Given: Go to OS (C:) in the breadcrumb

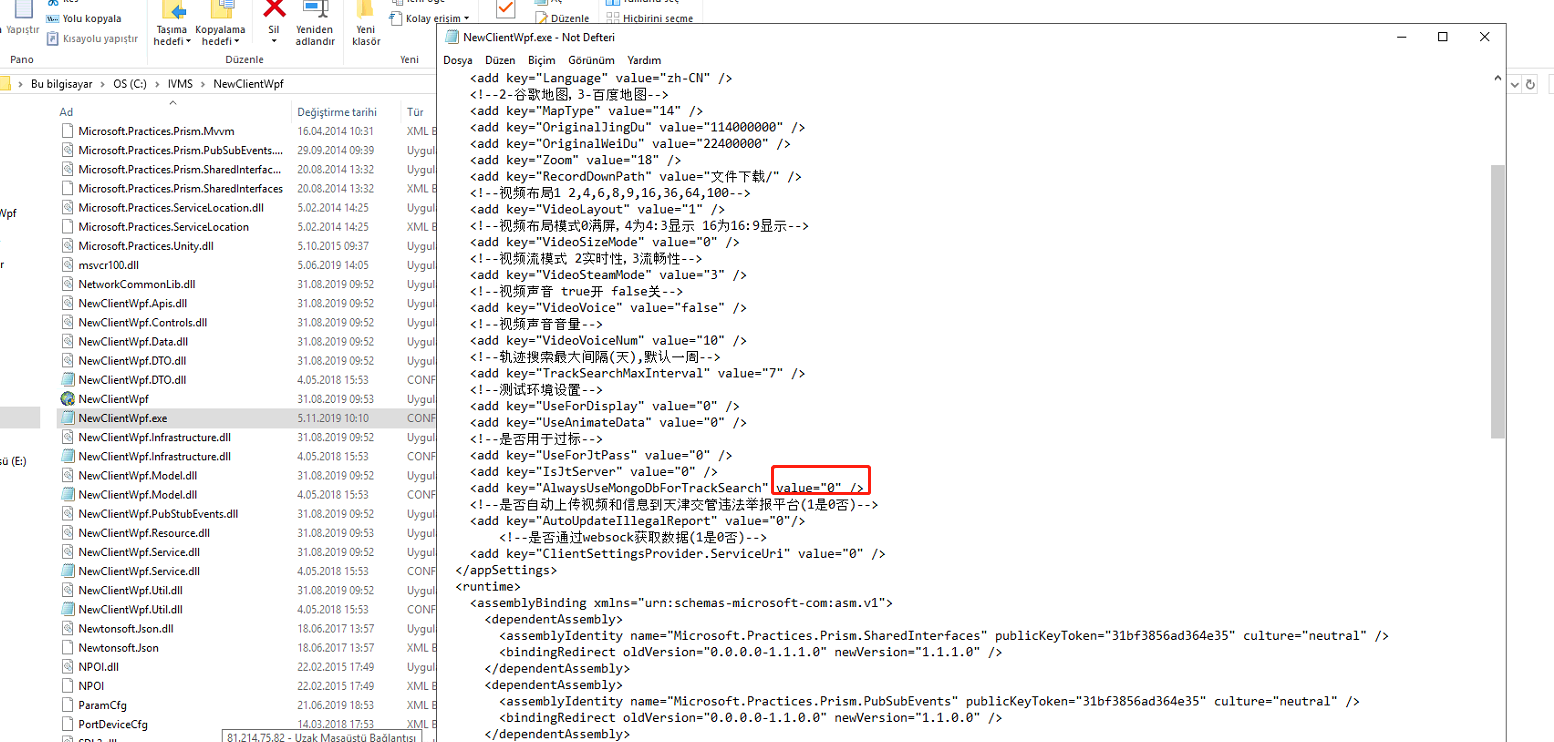Looking at the screenshot, I should 130,84.
